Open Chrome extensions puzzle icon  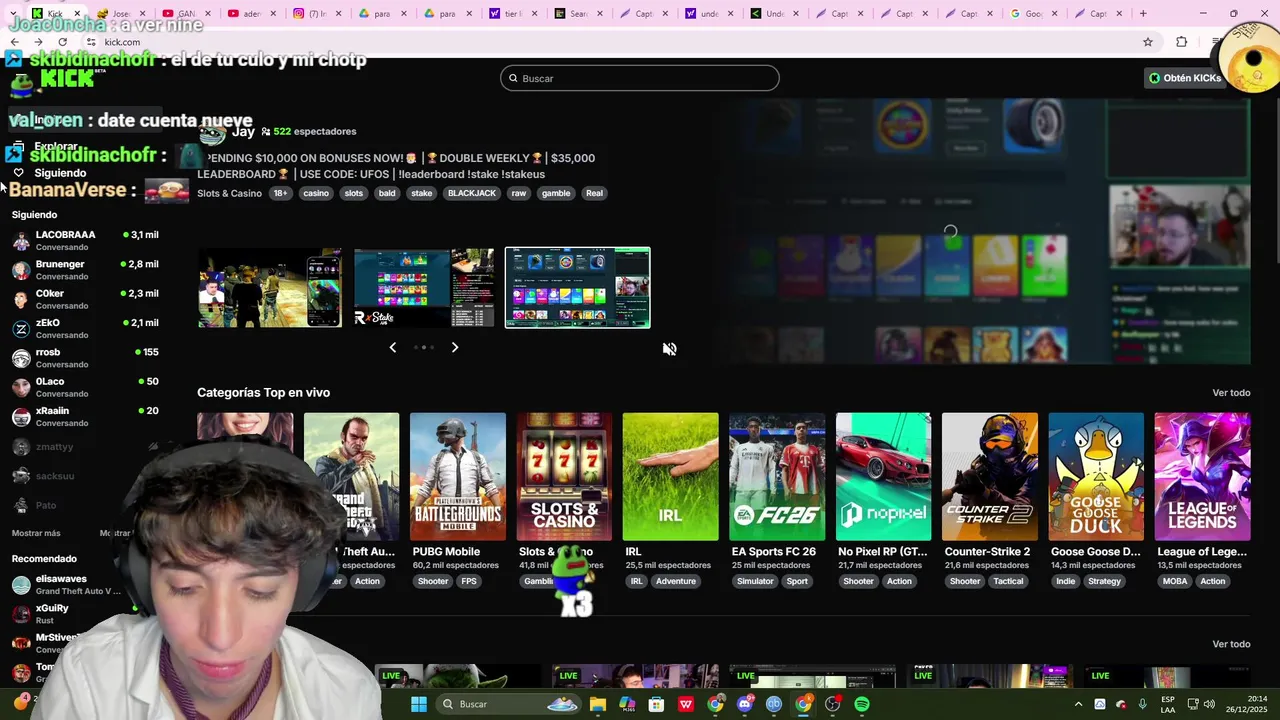click(1182, 42)
